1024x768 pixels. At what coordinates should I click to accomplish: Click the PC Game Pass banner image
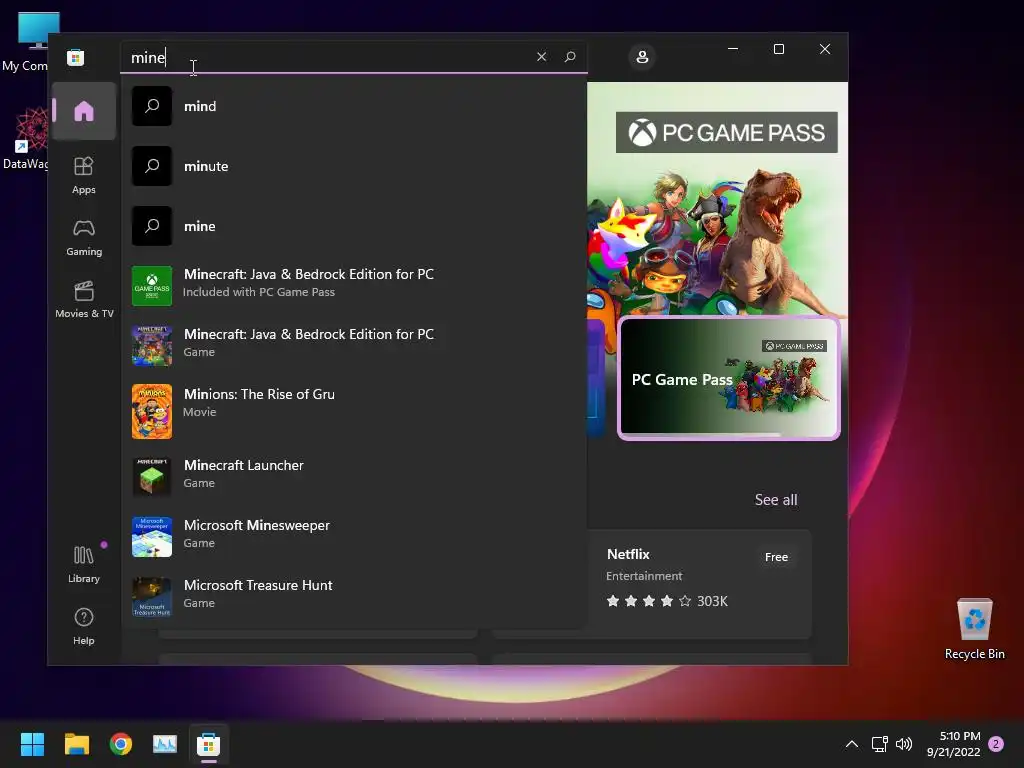click(717, 199)
